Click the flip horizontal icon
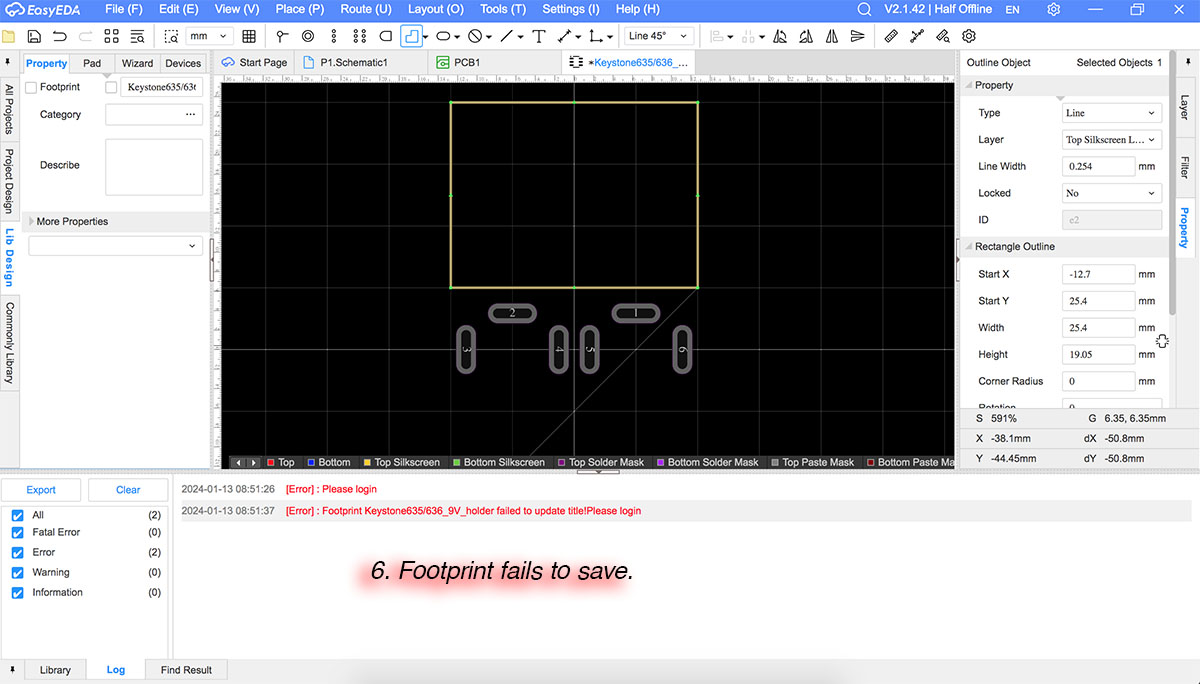Viewport: 1200px width, 684px height. tap(832, 36)
